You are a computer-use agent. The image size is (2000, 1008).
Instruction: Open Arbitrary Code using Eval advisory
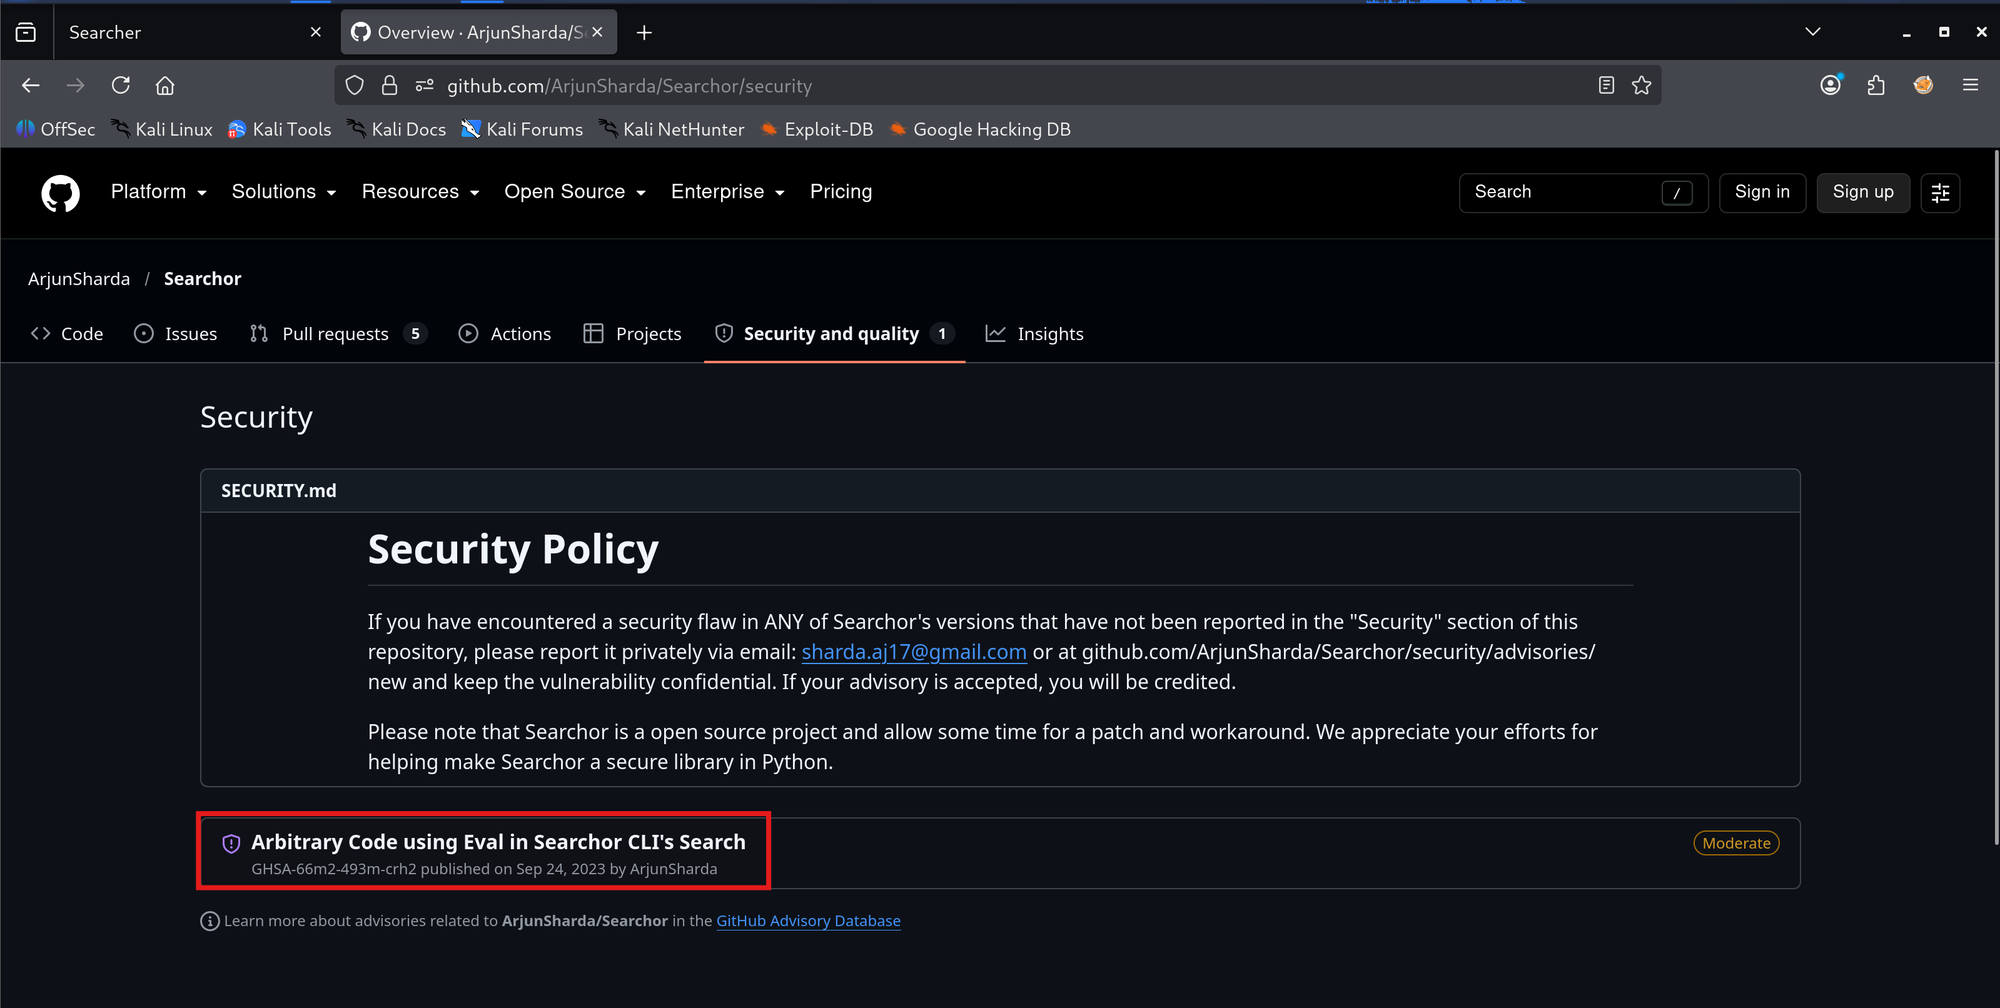498,842
